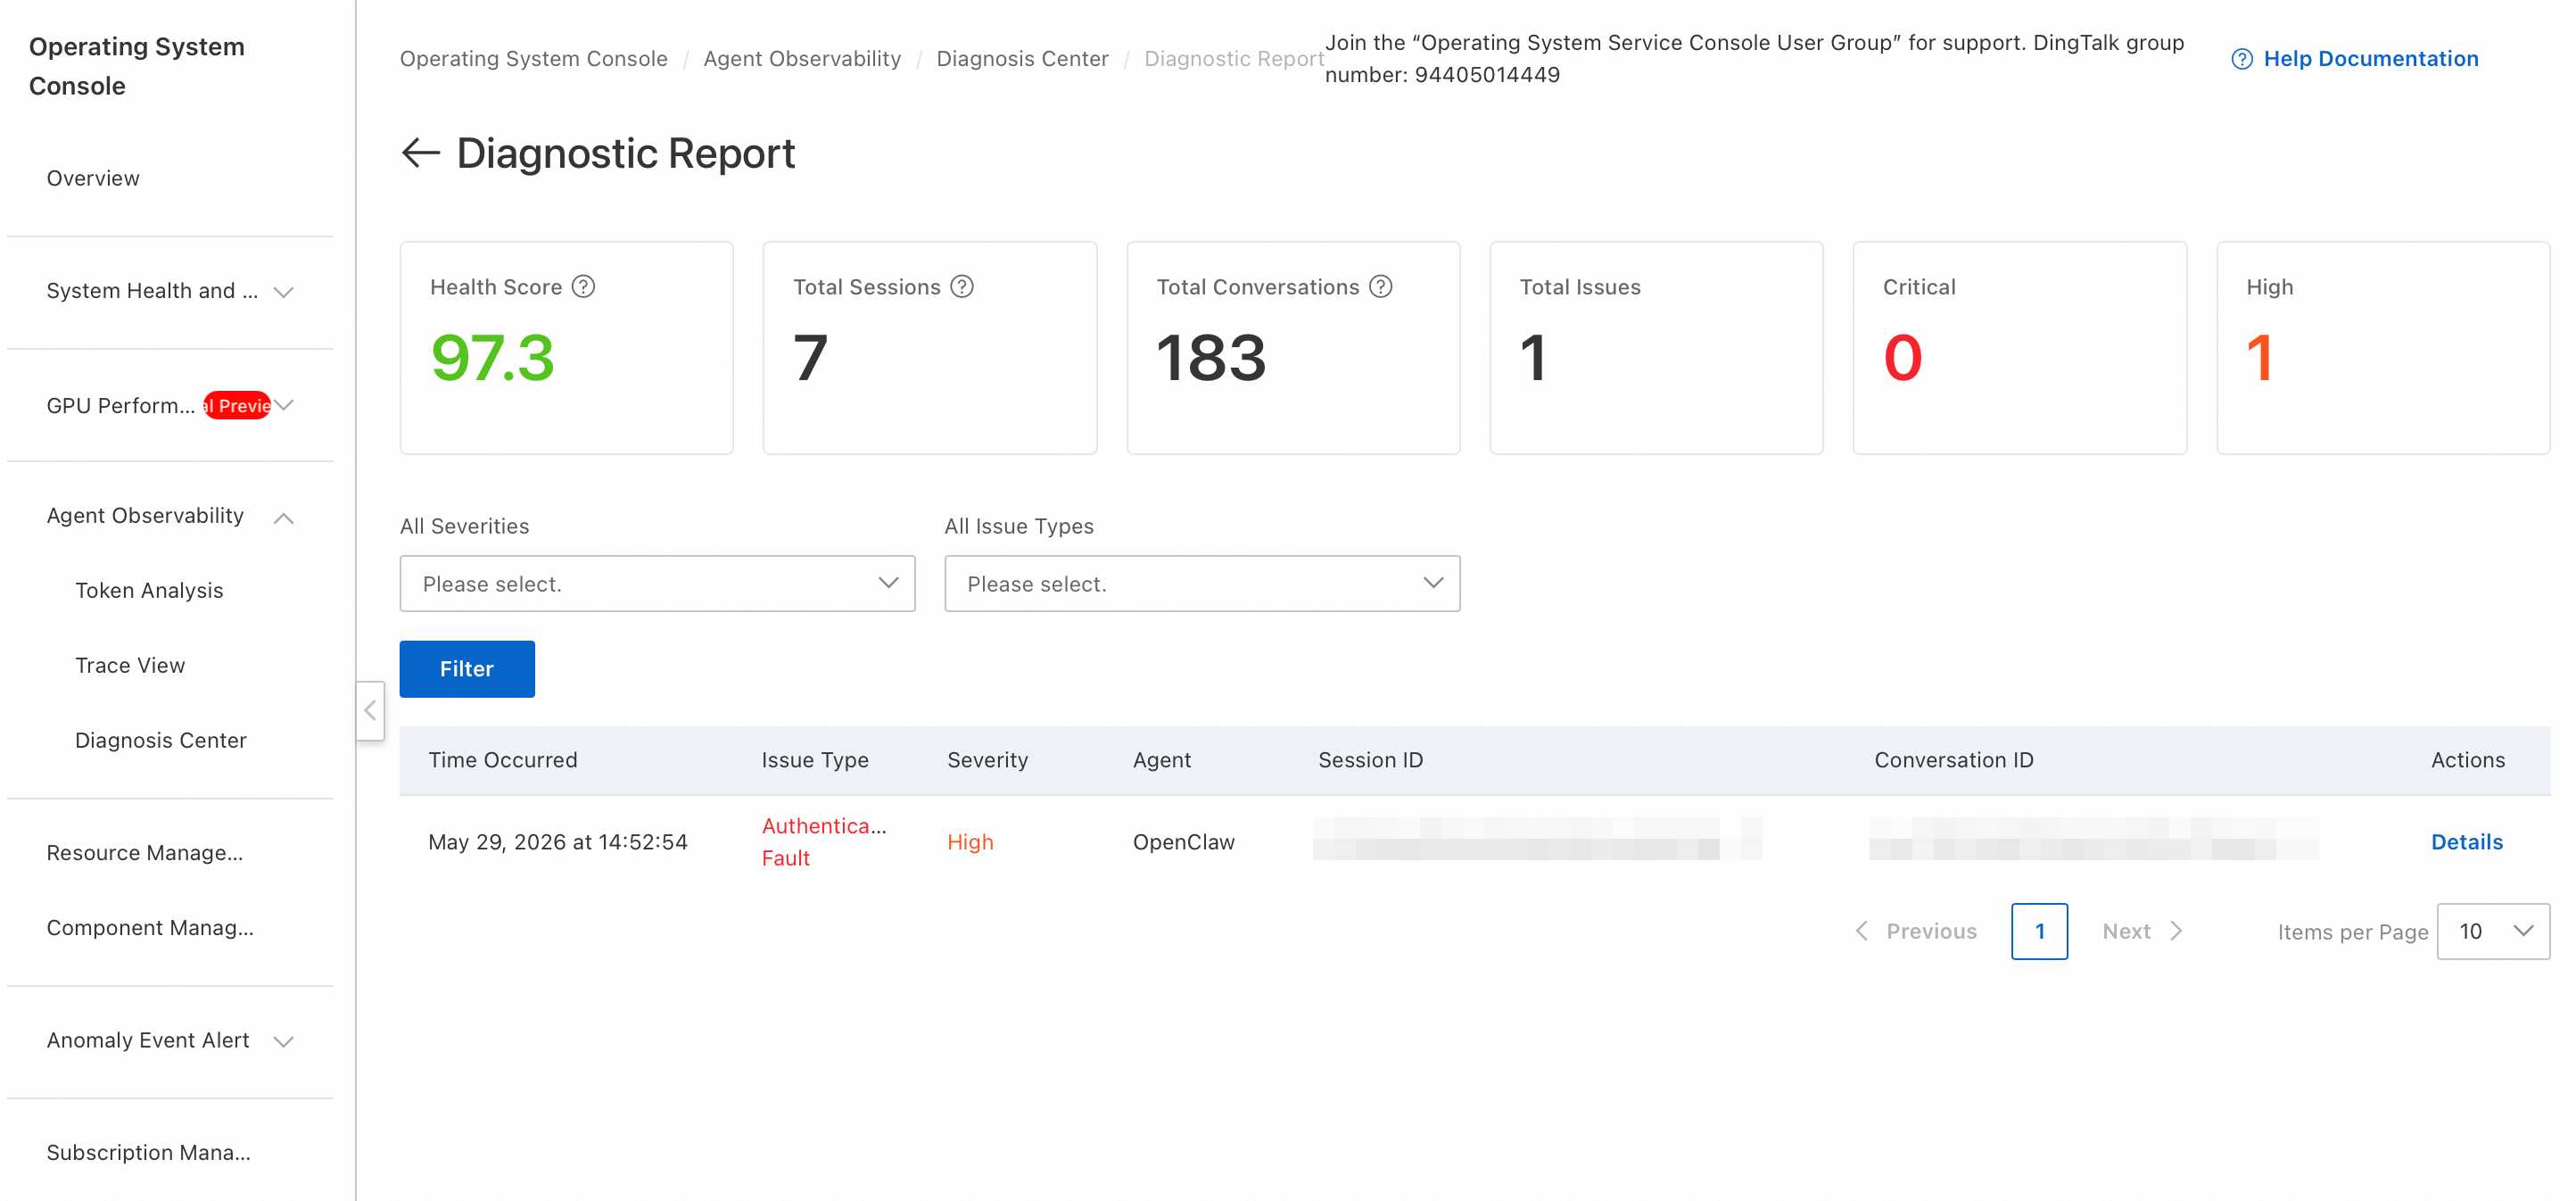Open the Total Conversations help tooltip icon
This screenshot has width=2576, height=1201.
pos(1381,287)
